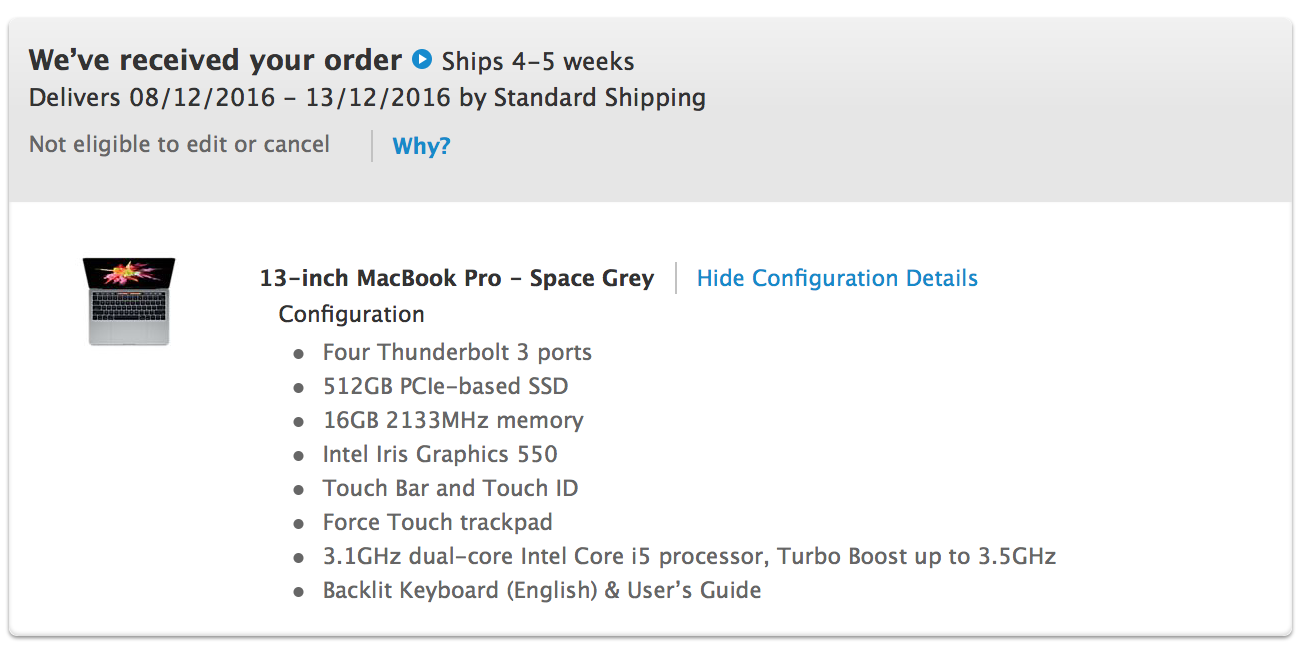Click the bullet beside Backlit Keyboard item
Viewport: 1310px width, 648px height.
[298, 593]
